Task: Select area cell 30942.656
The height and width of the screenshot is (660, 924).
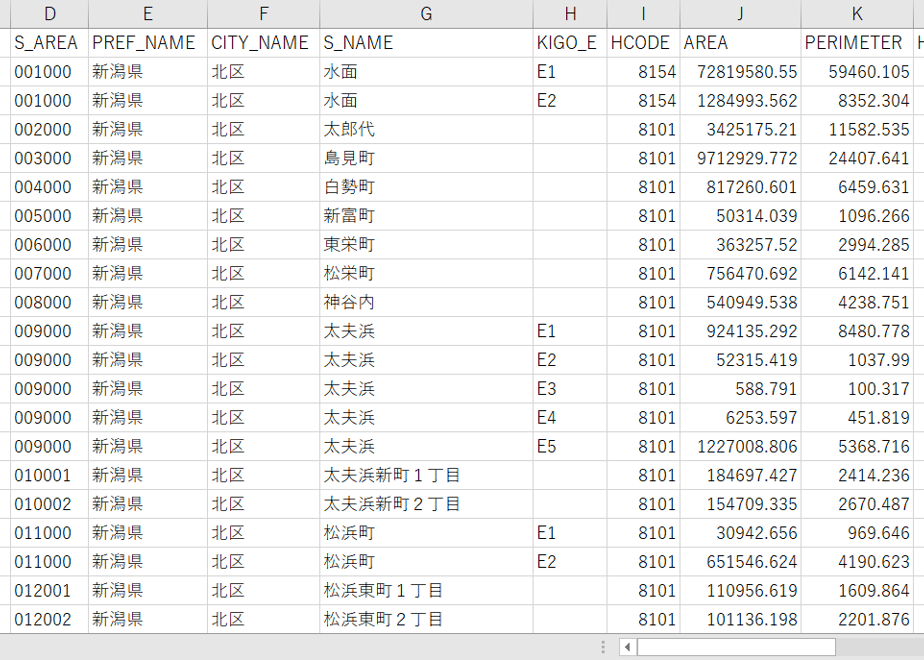Action: 740,533
